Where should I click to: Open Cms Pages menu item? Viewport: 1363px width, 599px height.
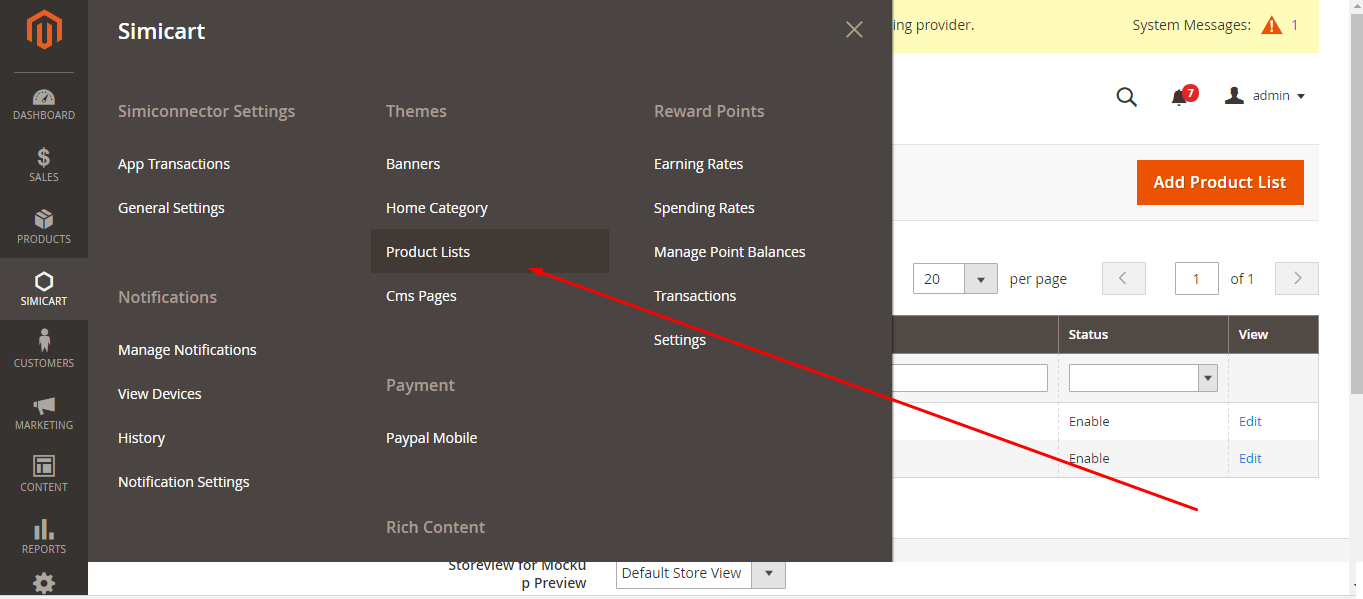click(421, 296)
